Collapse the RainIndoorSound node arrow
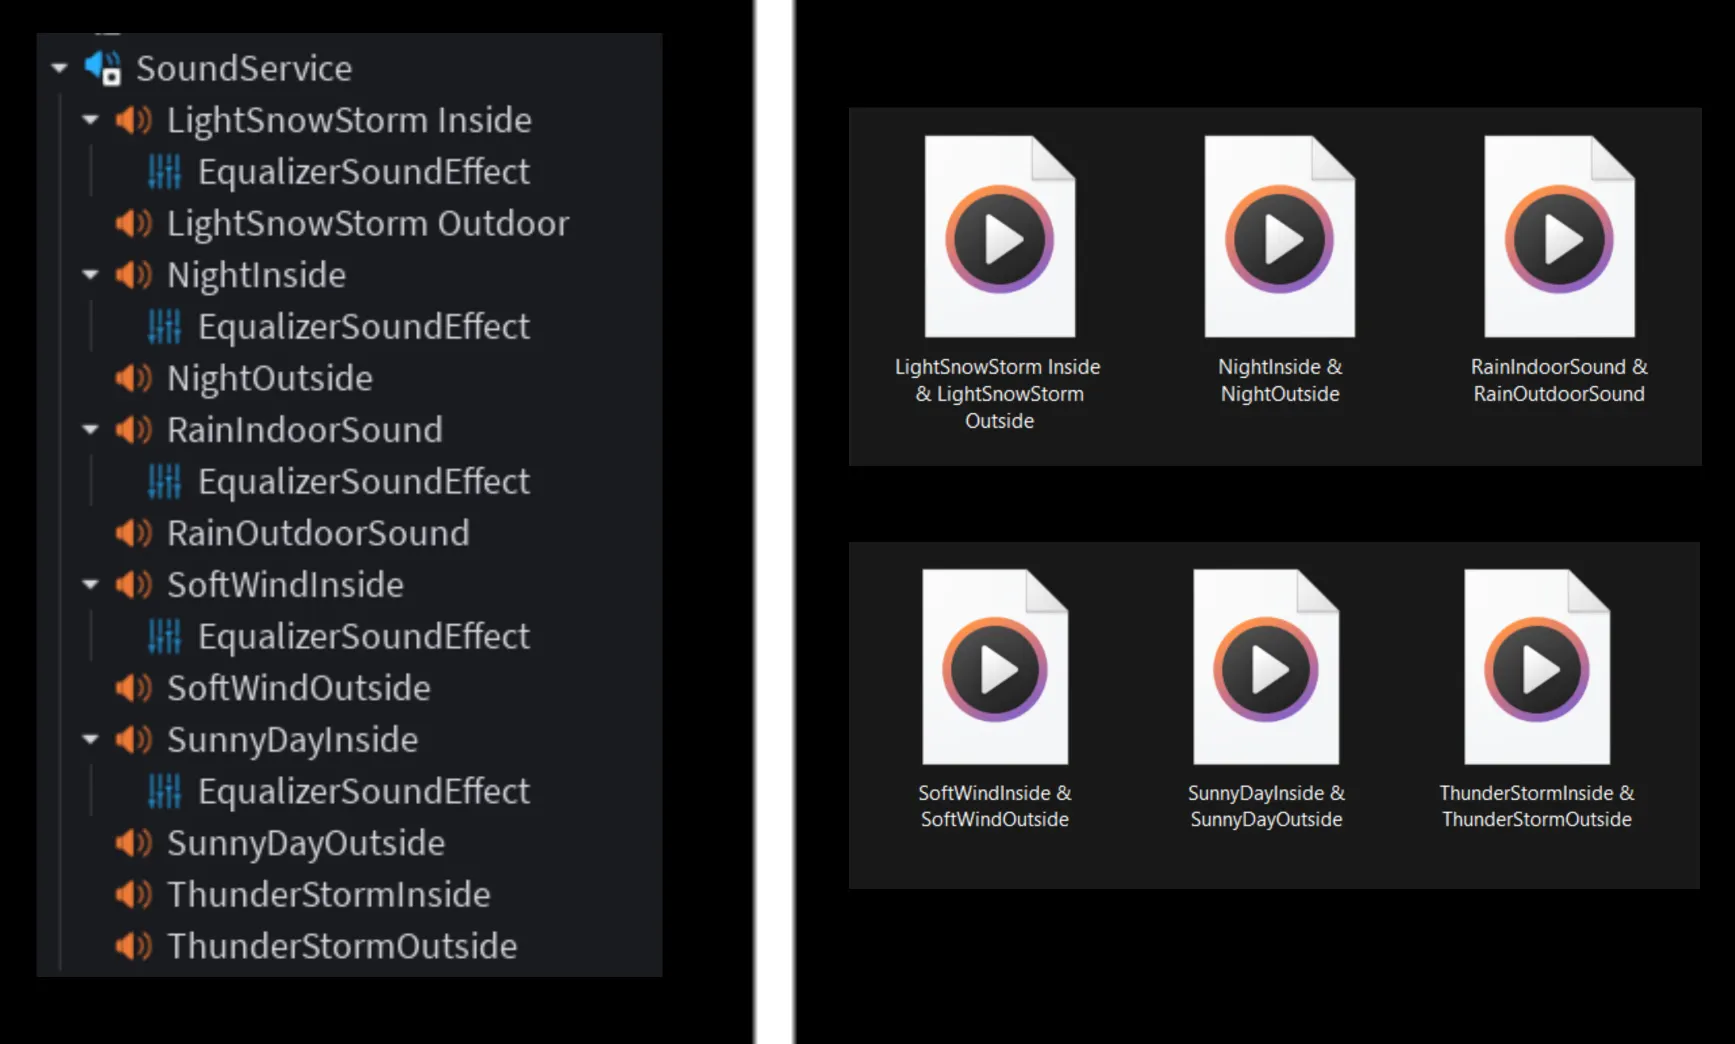This screenshot has height=1044, width=1735. (x=90, y=430)
